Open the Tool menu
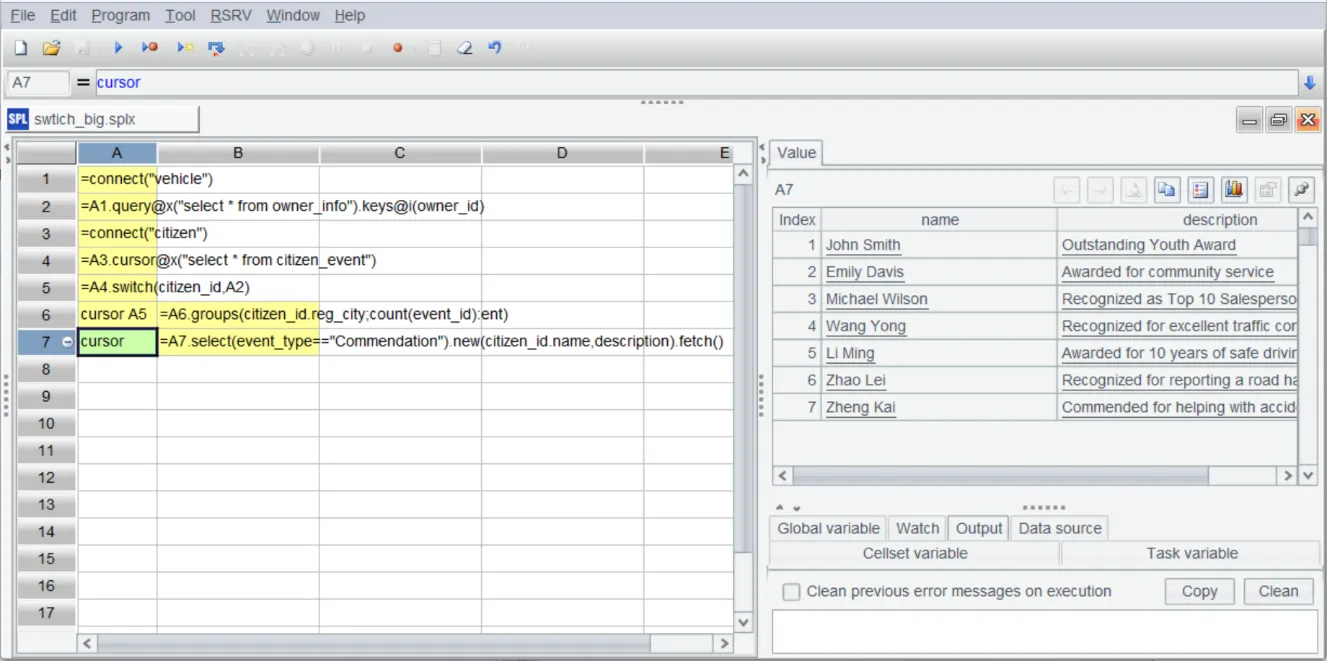The height and width of the screenshot is (661, 1327). (180, 15)
